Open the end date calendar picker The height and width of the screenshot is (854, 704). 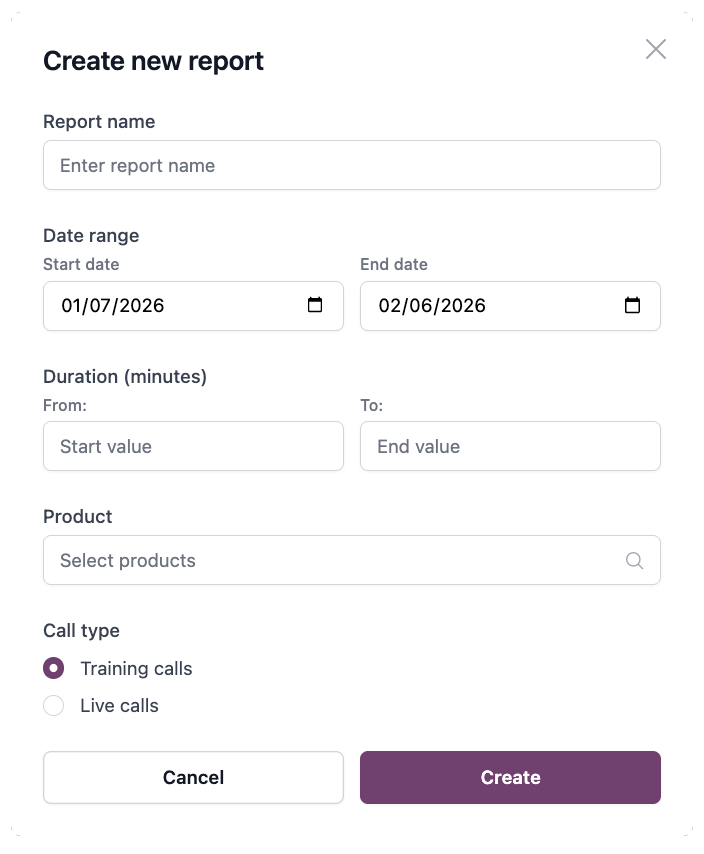coord(632,306)
